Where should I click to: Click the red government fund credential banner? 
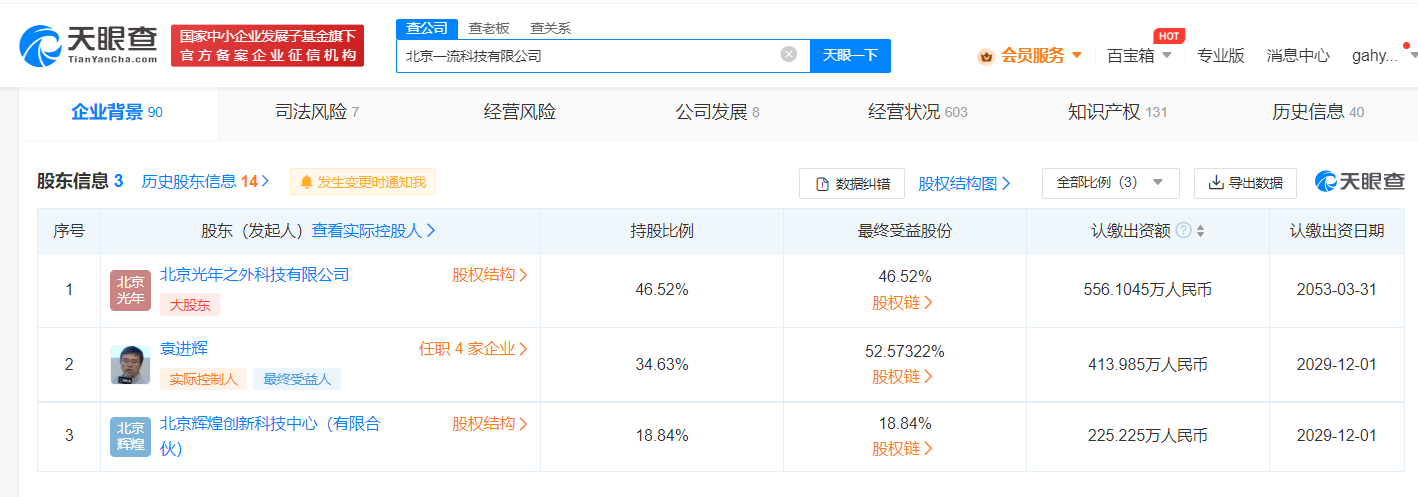point(267,45)
